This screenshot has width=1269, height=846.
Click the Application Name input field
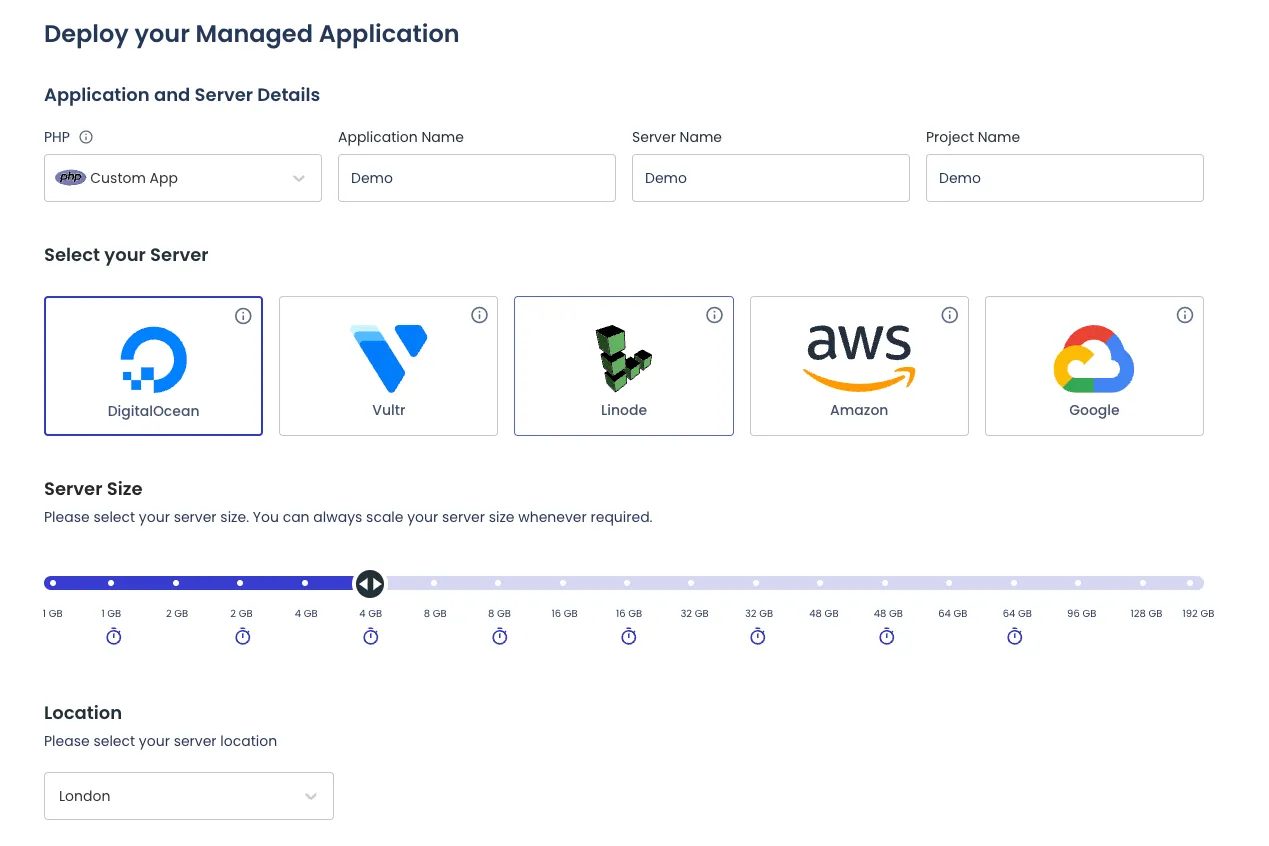point(476,178)
